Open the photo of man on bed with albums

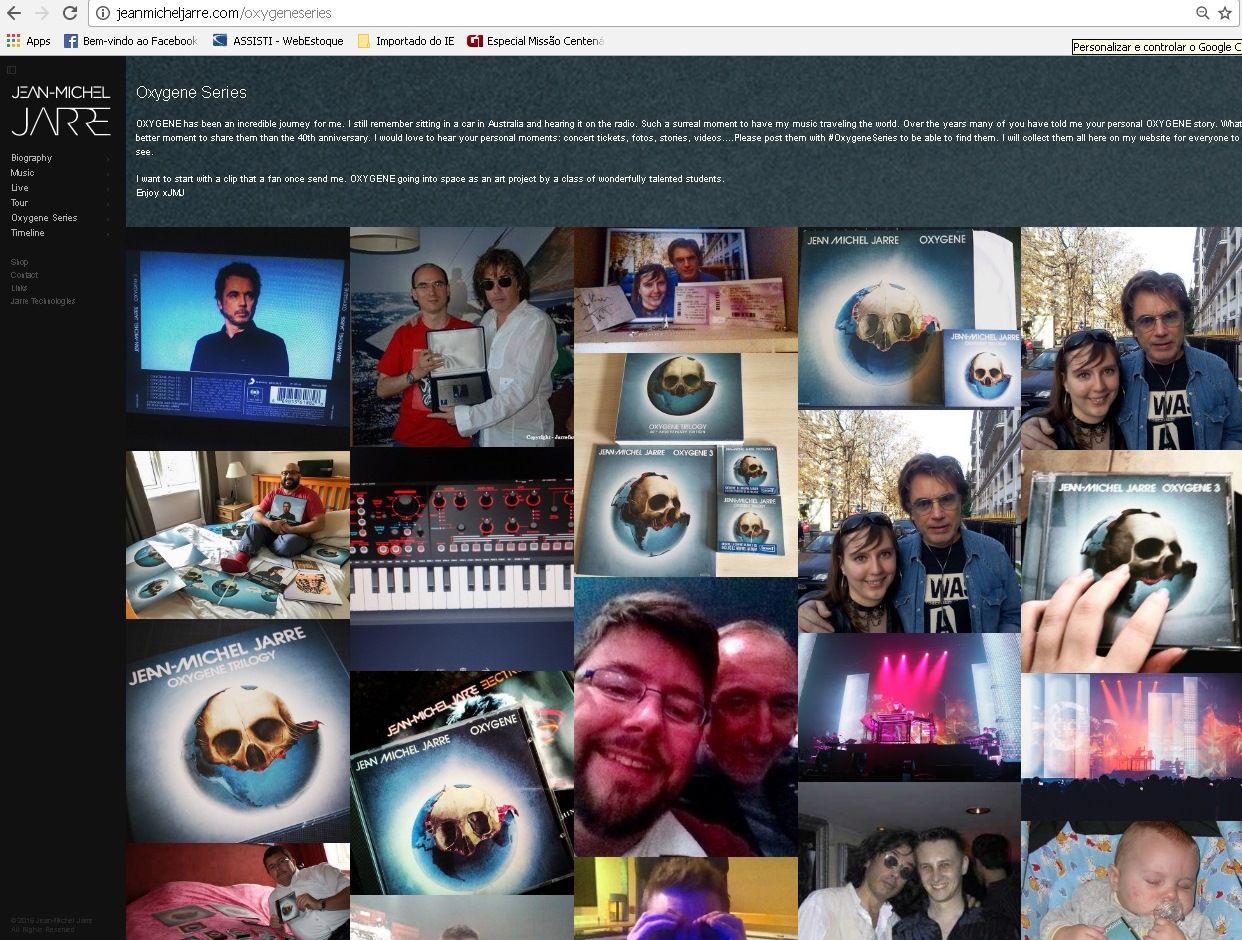coord(238,535)
